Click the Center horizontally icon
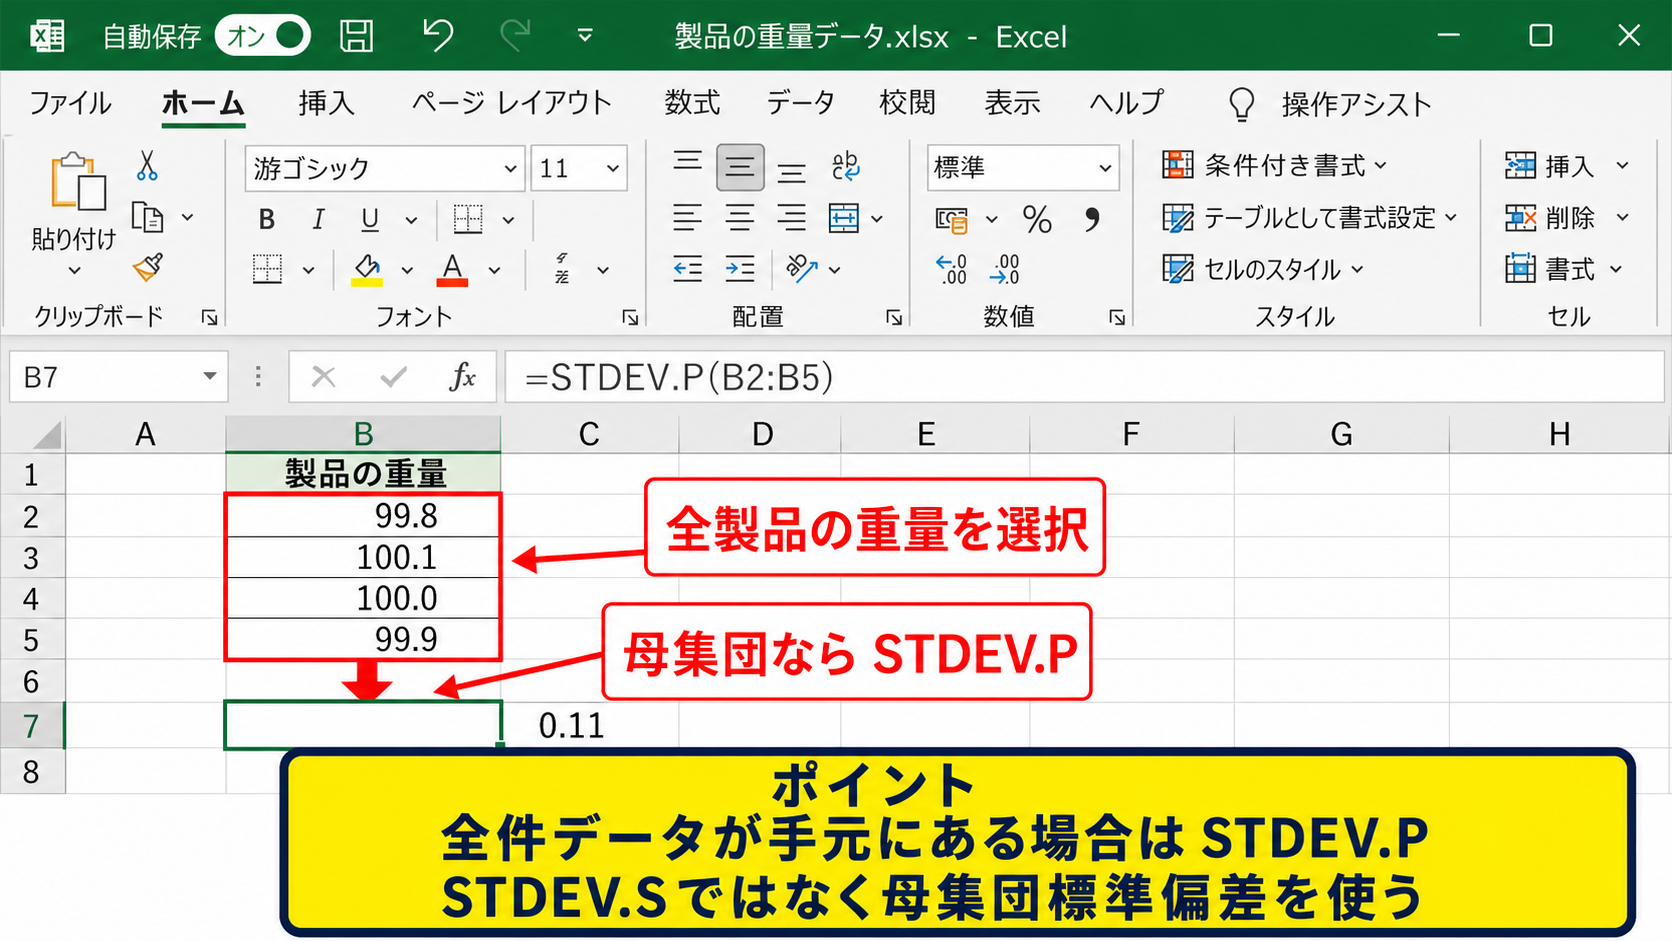 (x=740, y=218)
